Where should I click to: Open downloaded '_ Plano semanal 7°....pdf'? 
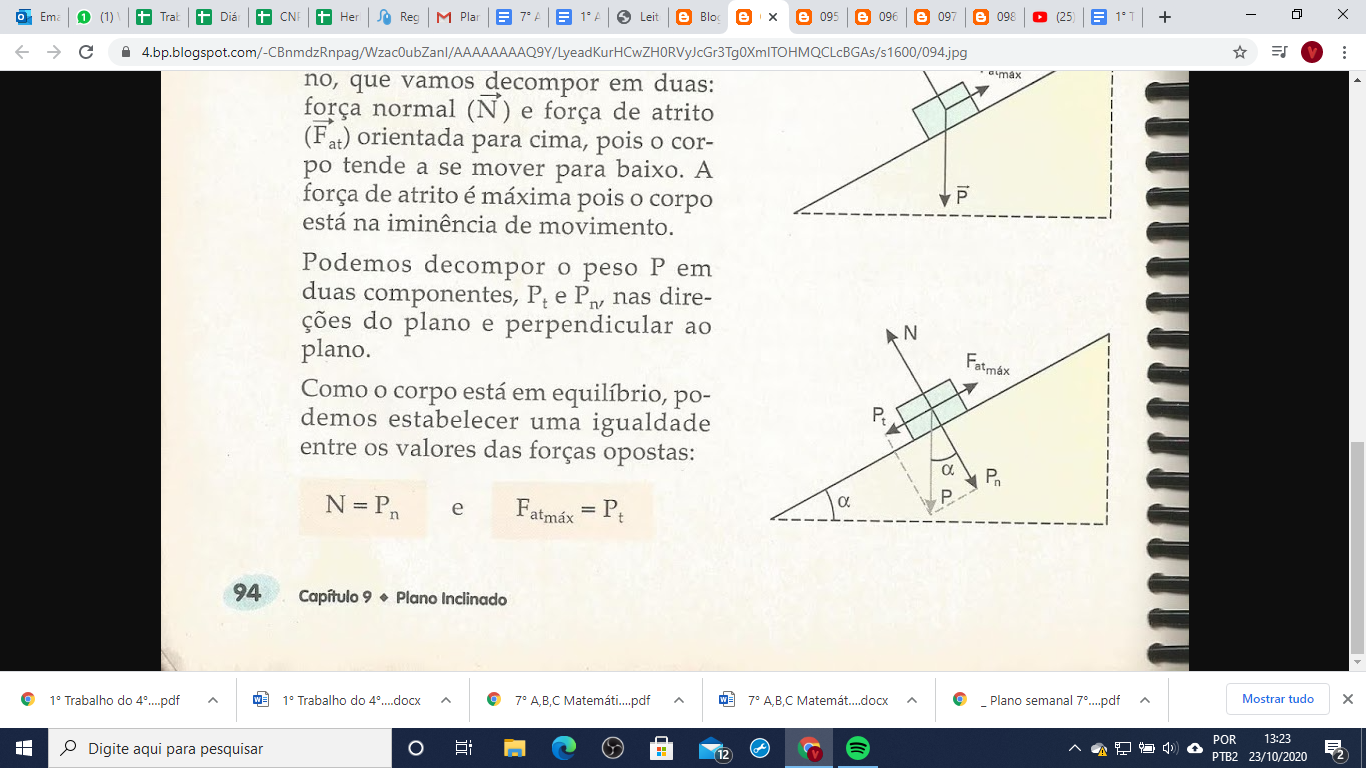coord(1038,700)
